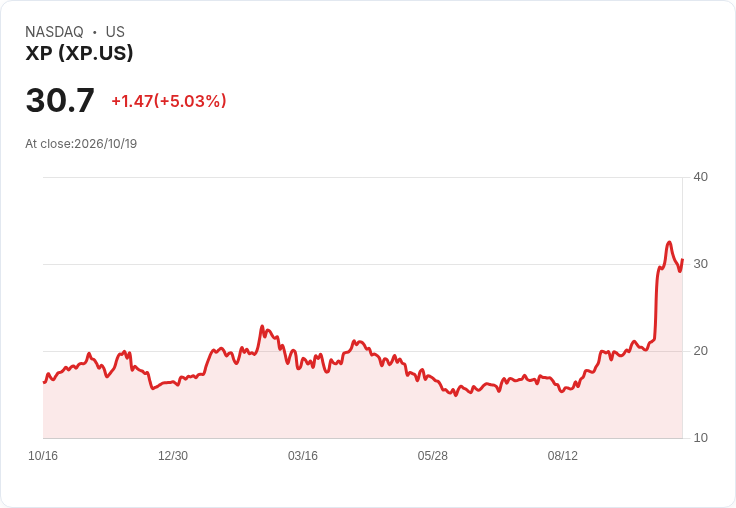736x508 pixels.
Task: Click the NASDAQ exchange label
Action: coord(54,32)
